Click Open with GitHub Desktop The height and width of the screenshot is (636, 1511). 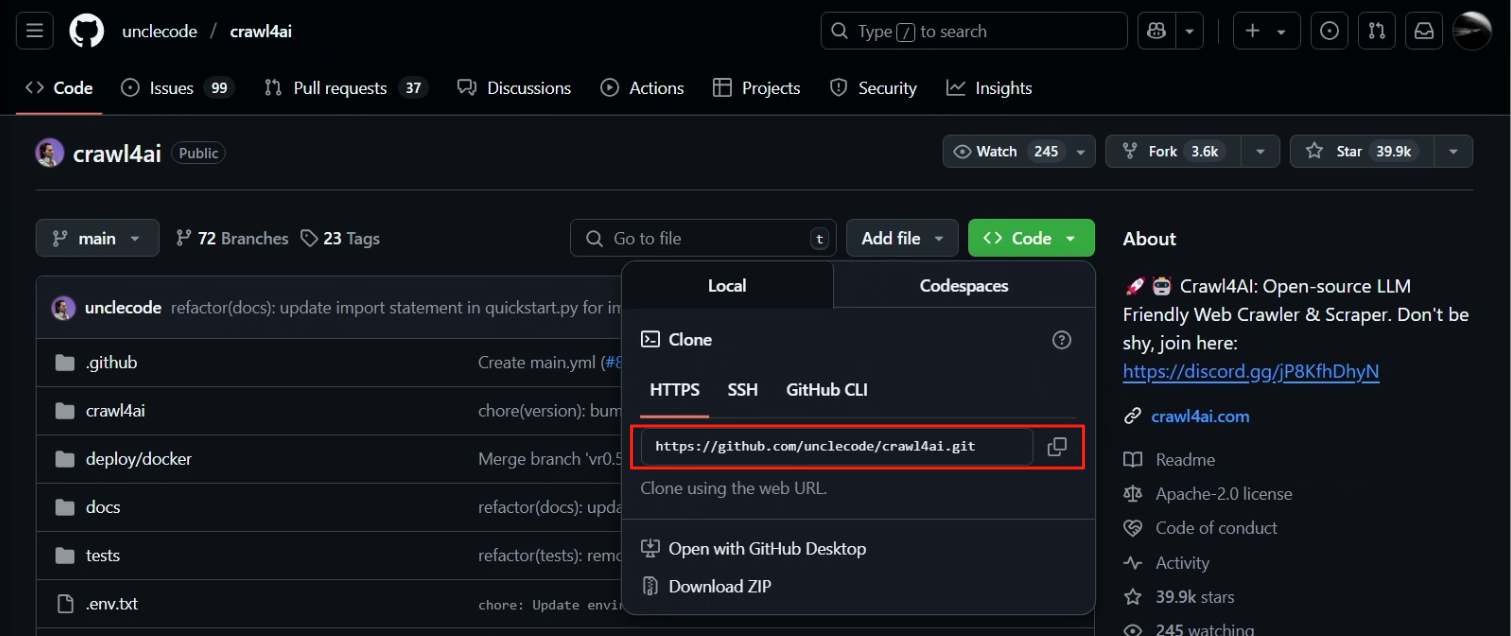point(753,548)
